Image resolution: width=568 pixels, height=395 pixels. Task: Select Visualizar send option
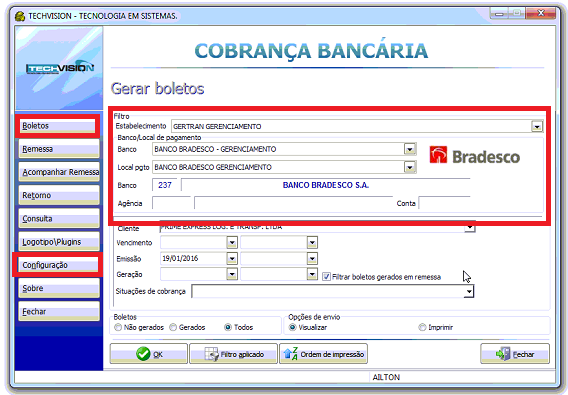[x=292, y=327]
